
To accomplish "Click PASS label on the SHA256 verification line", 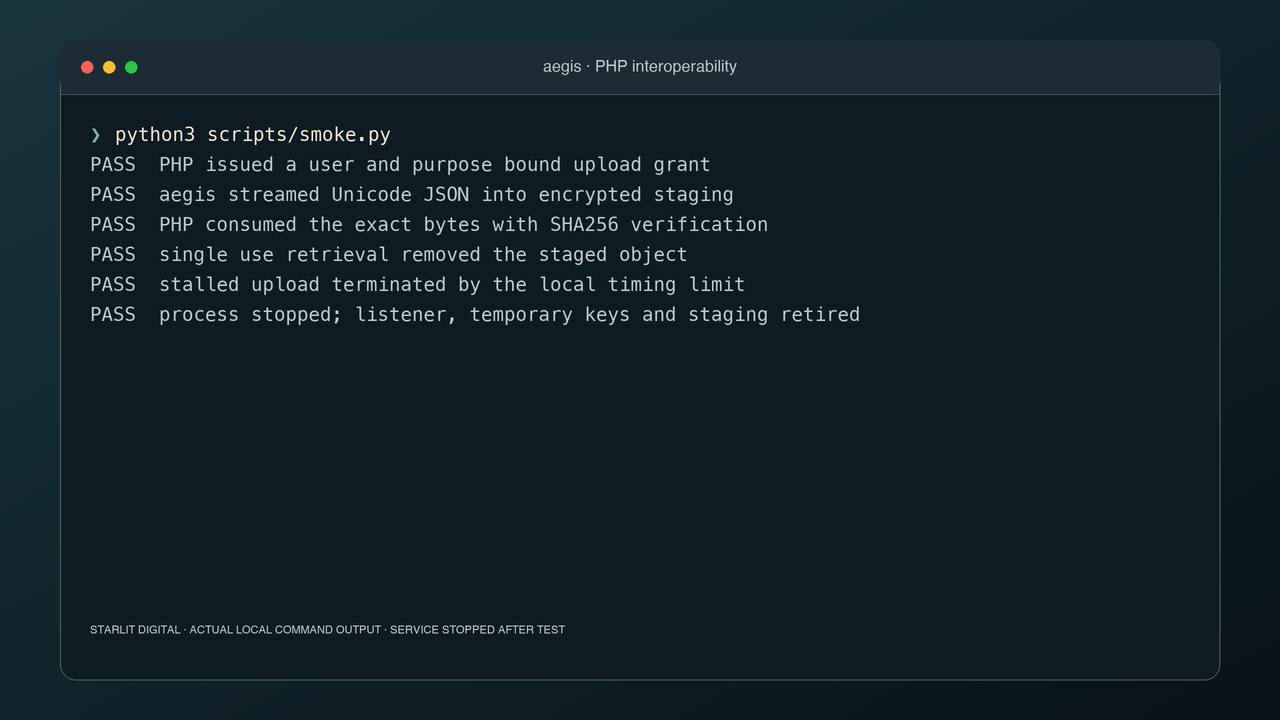I will point(113,225).
